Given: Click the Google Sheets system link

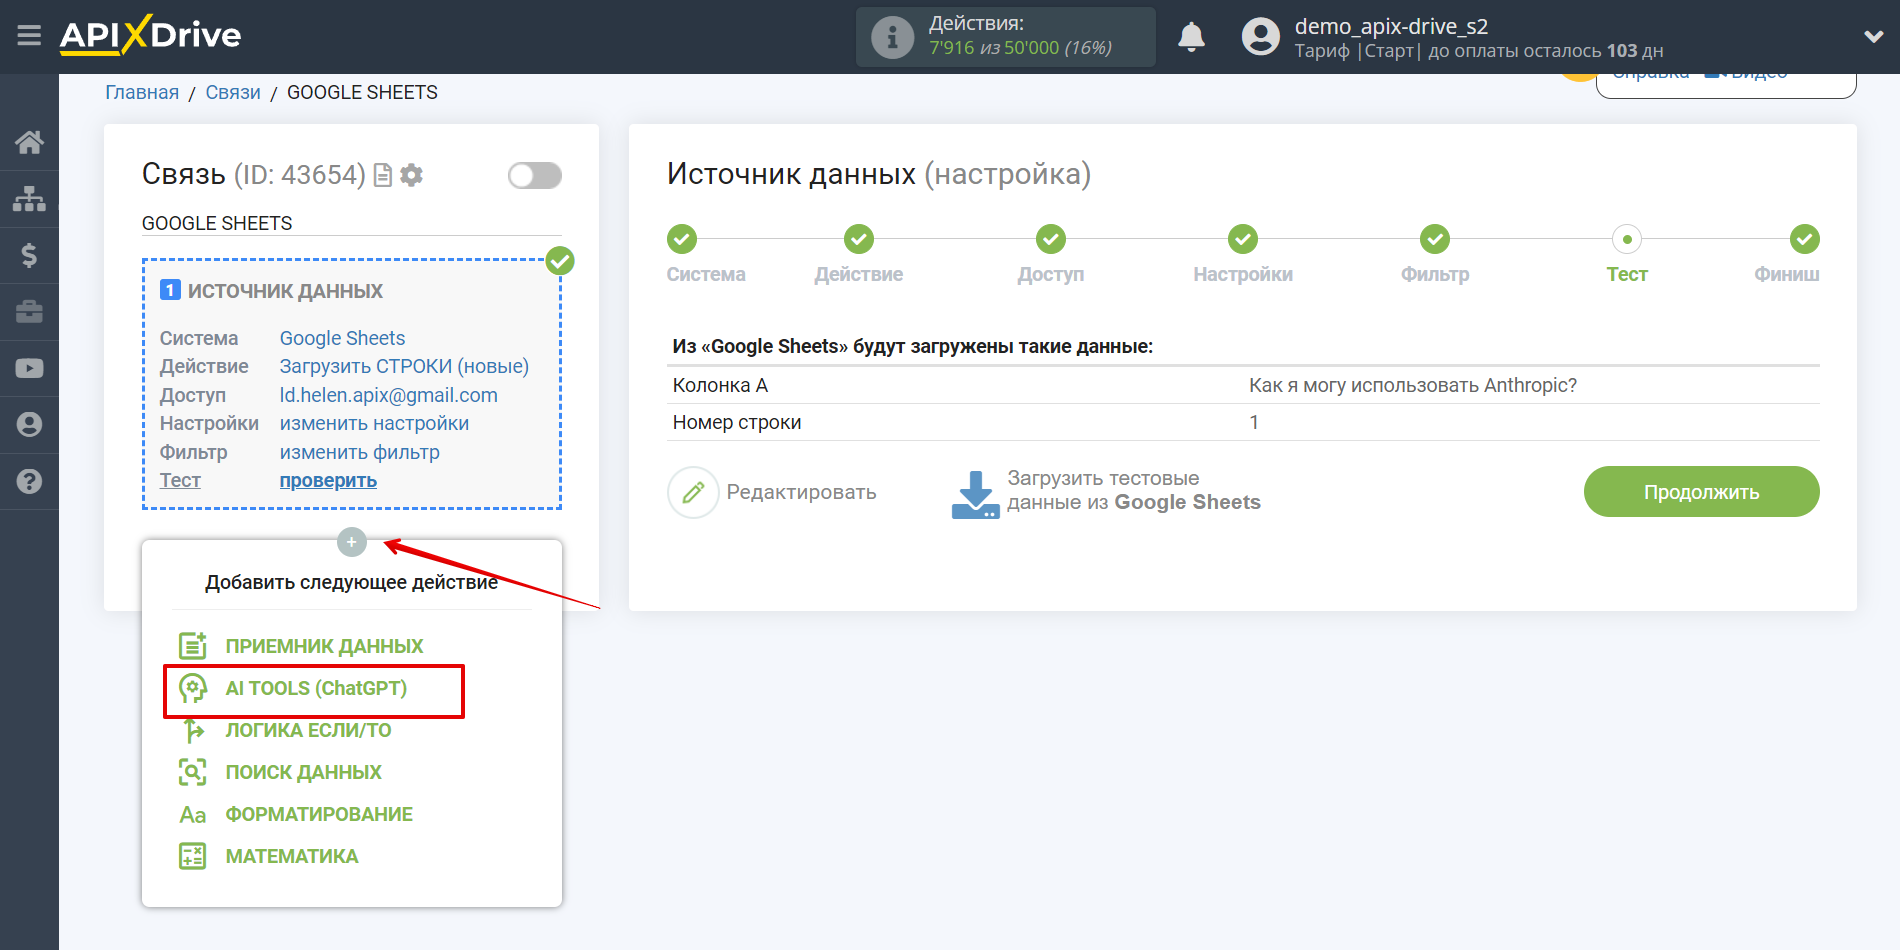Looking at the screenshot, I should pos(342,338).
